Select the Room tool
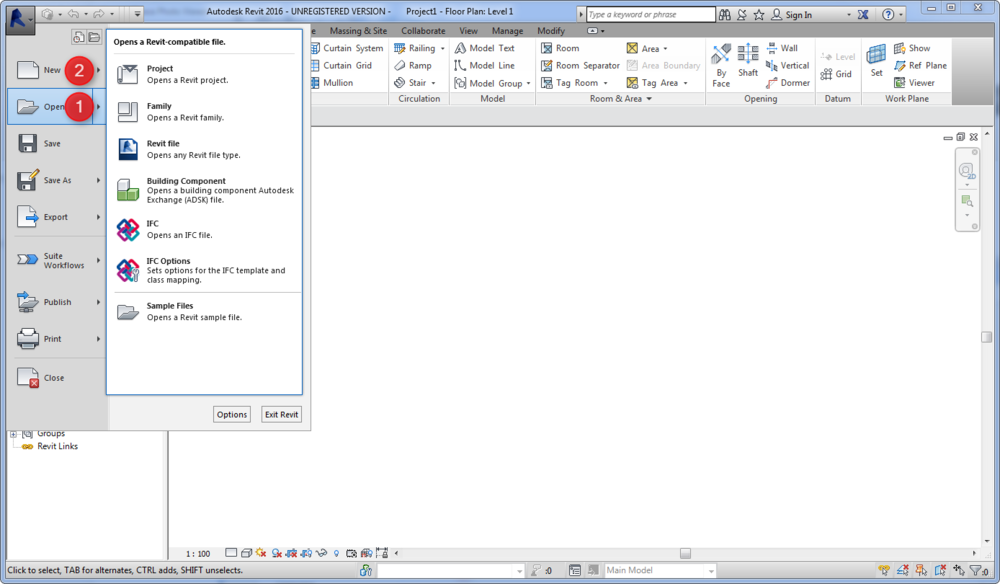Viewport: 1000px width, 584px height. [x=560, y=48]
